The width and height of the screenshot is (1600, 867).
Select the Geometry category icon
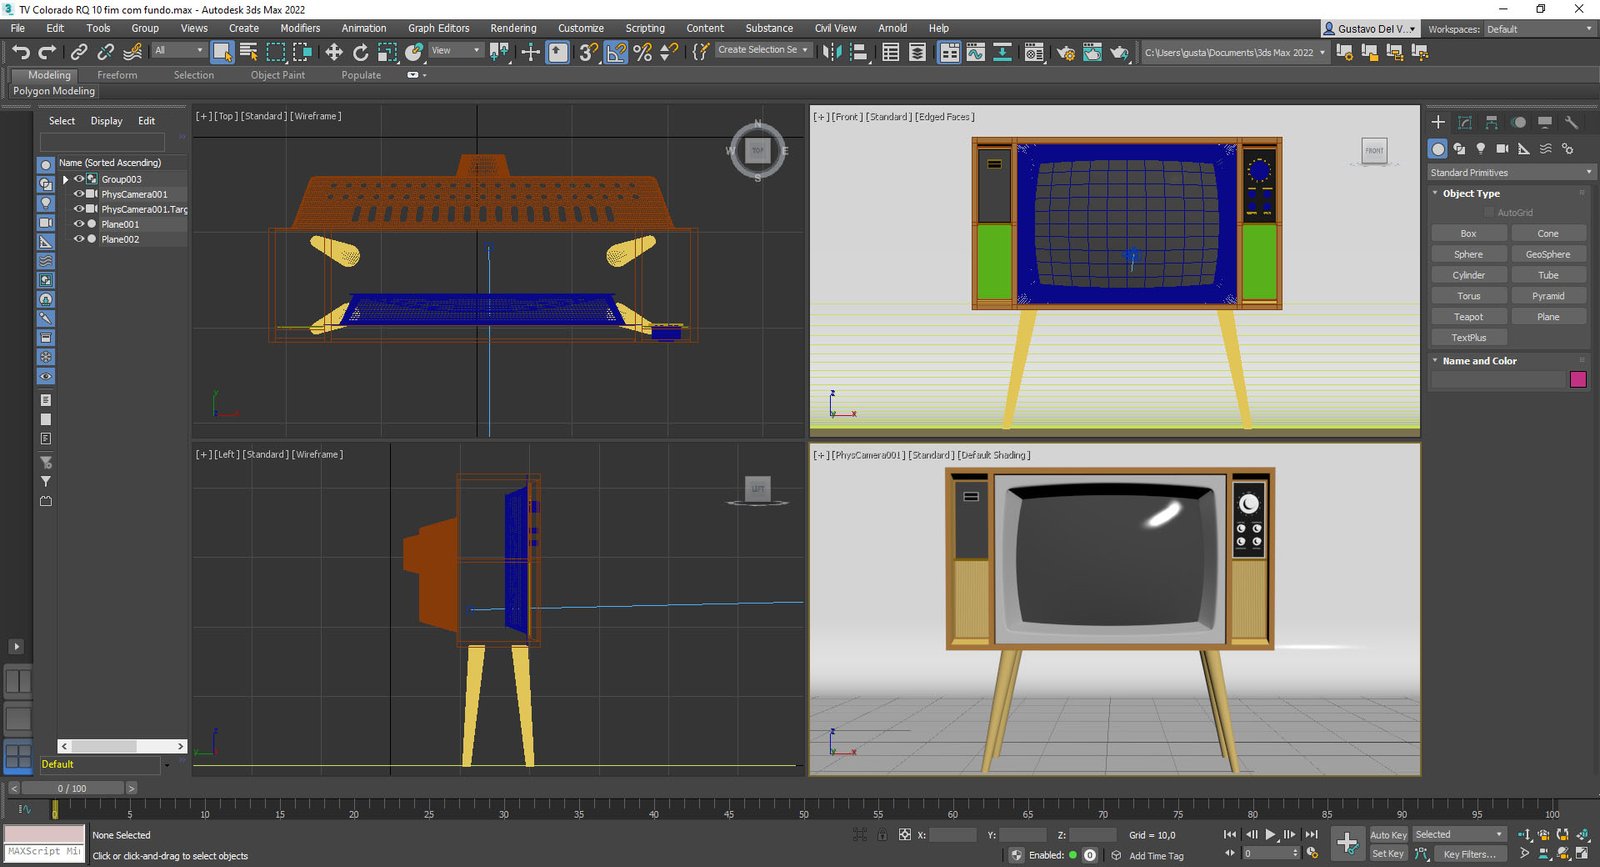[1438, 149]
